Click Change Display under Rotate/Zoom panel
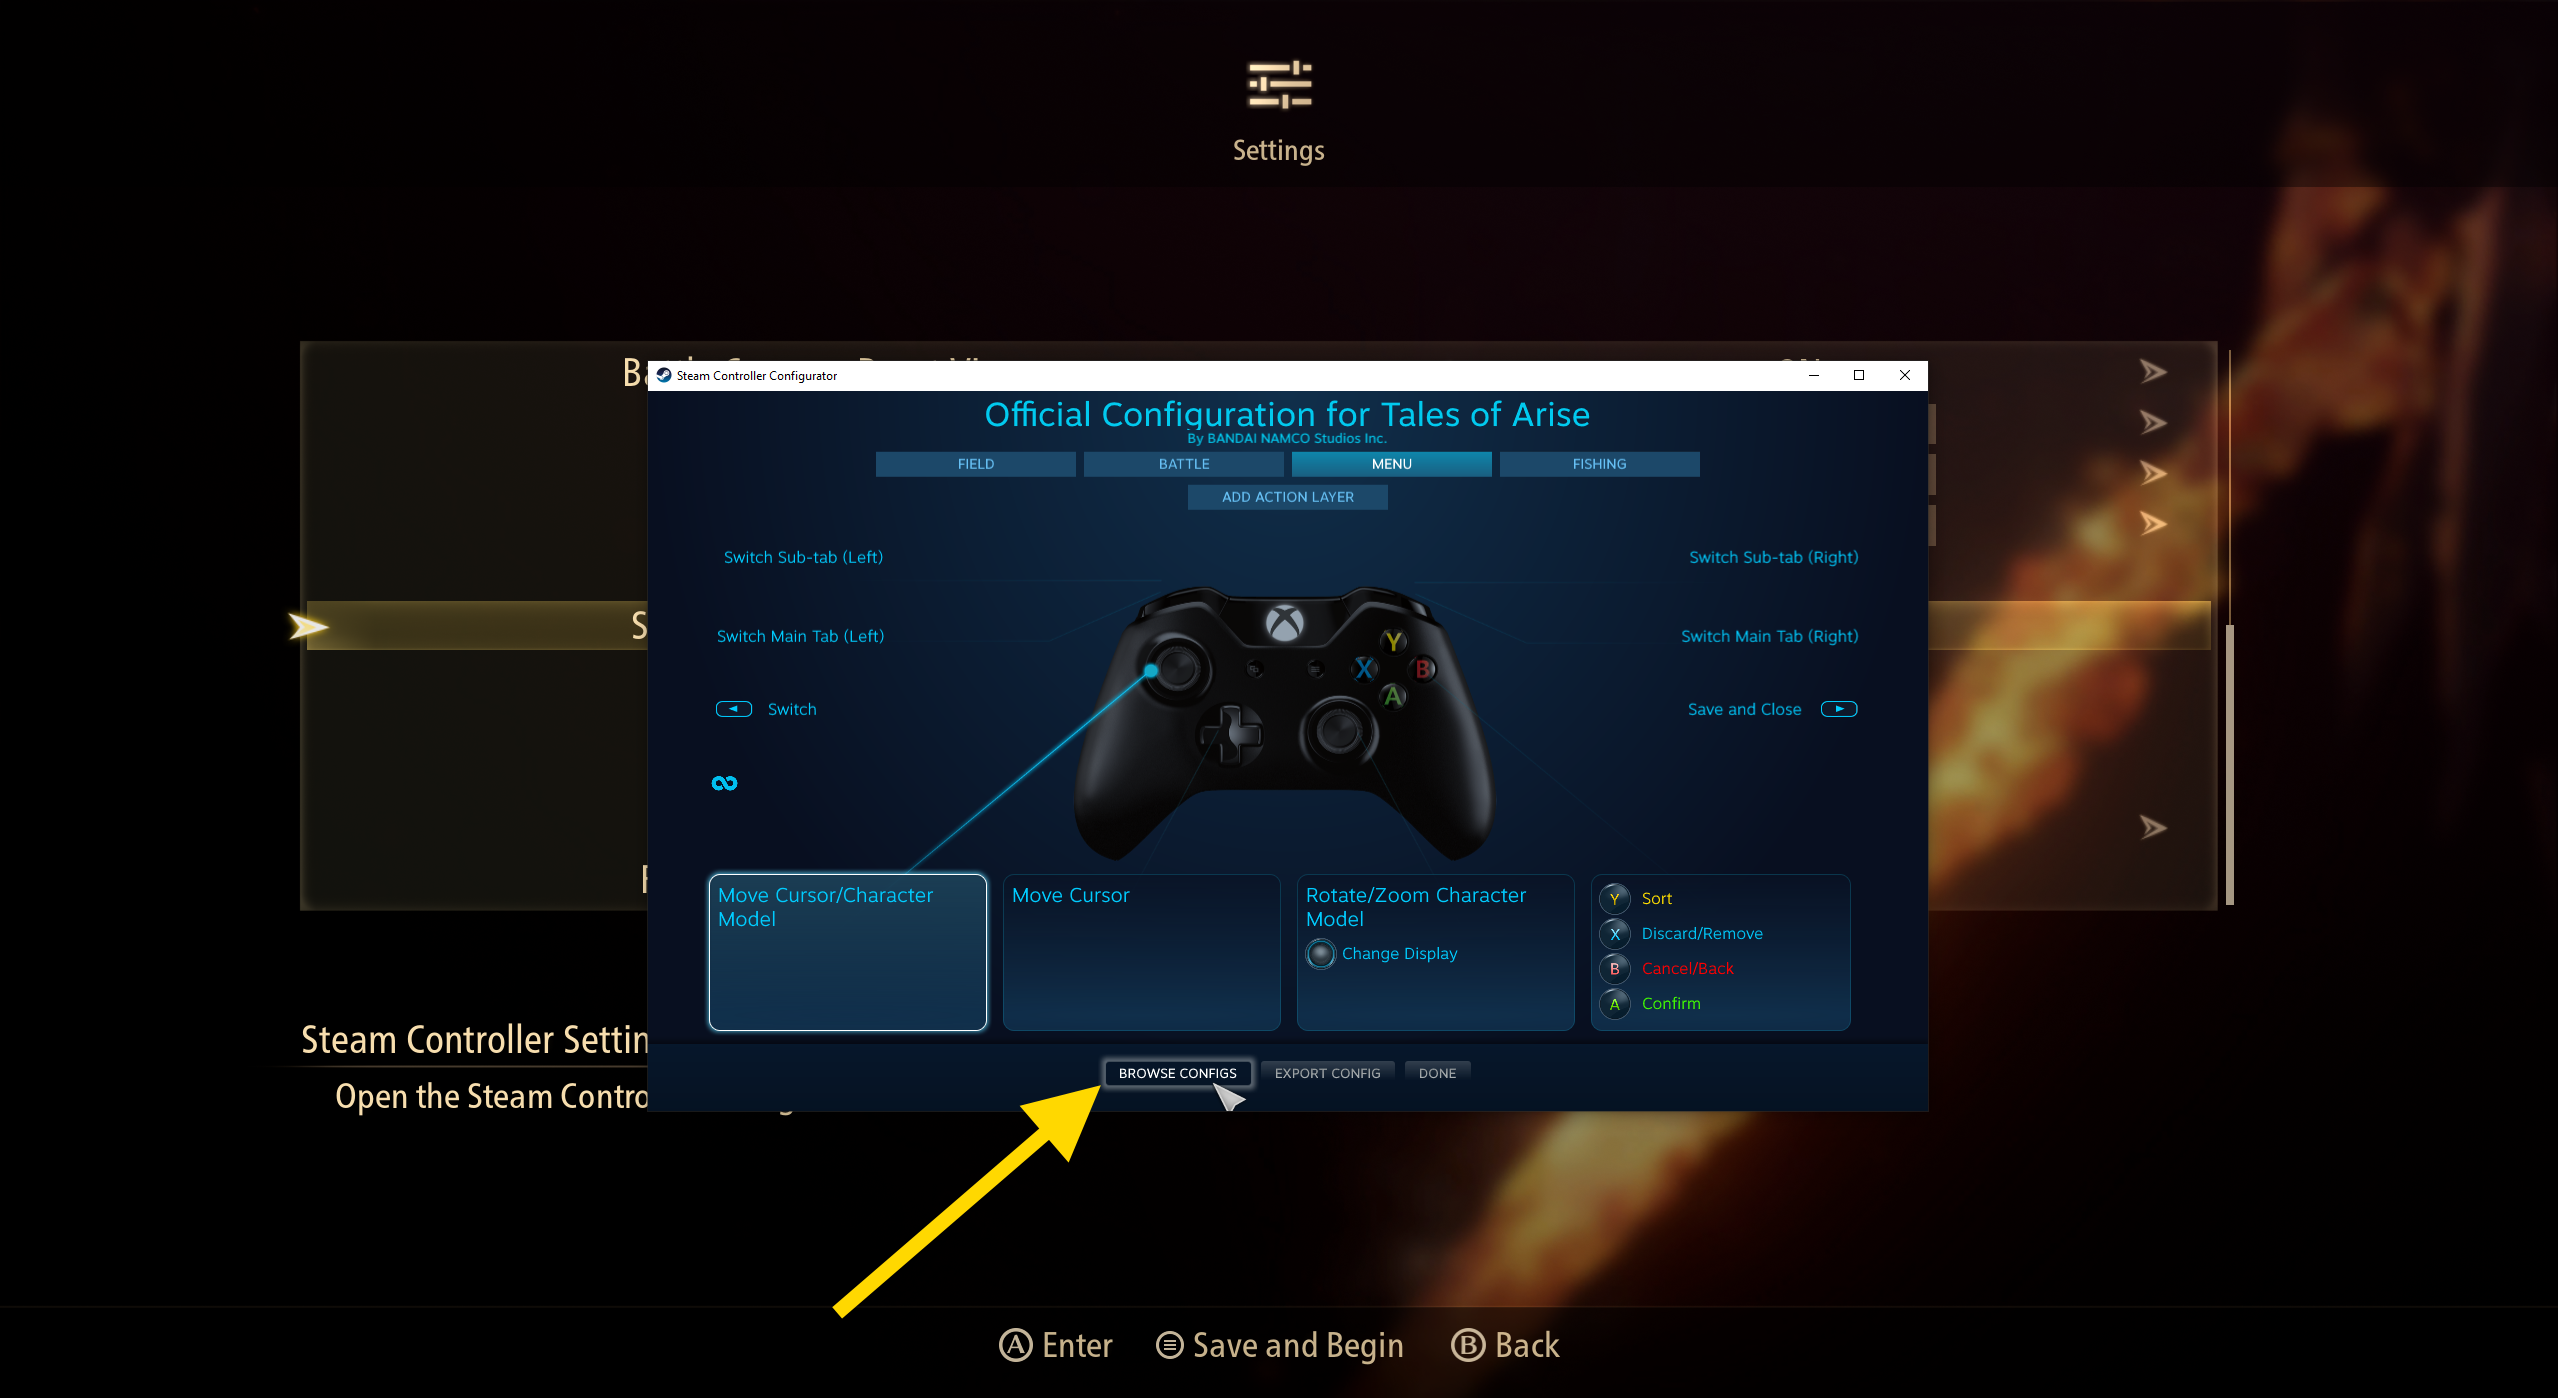 (x=1398, y=954)
